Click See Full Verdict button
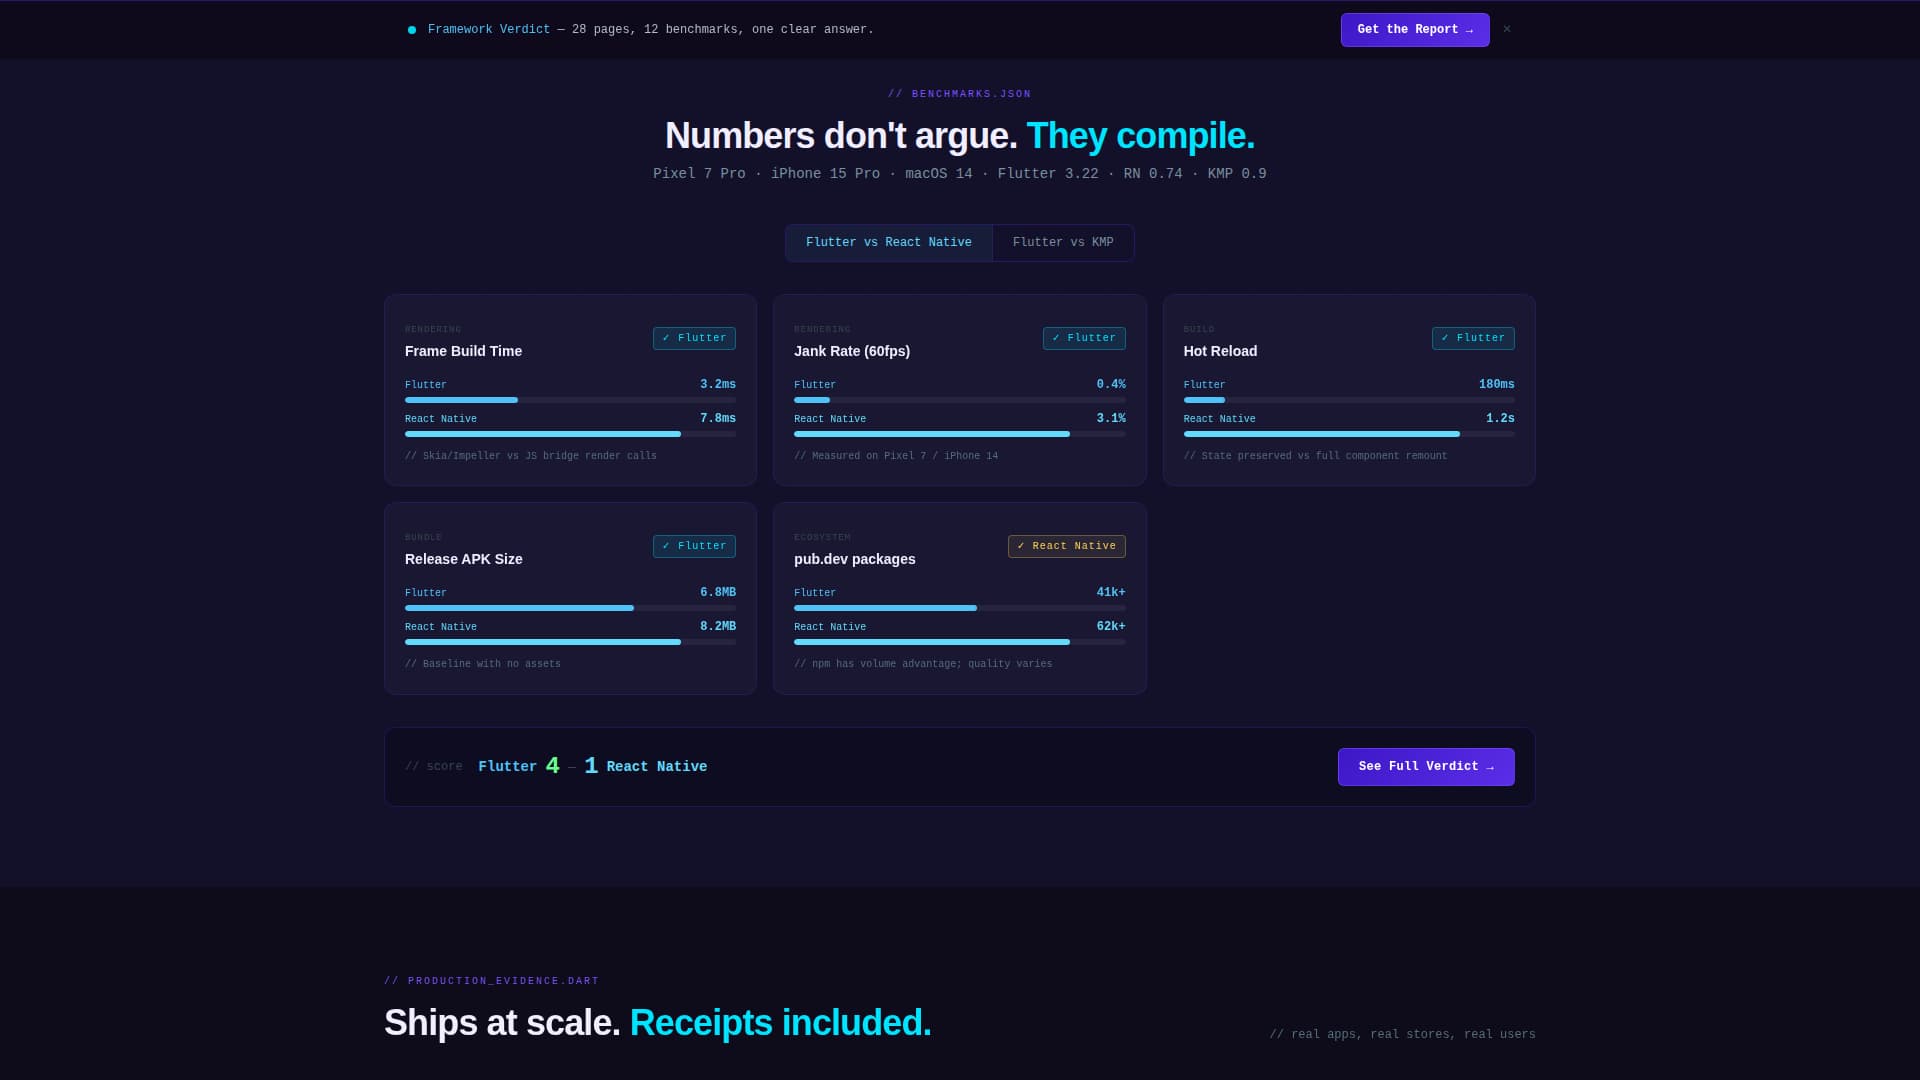The width and height of the screenshot is (1920, 1080). click(1426, 767)
